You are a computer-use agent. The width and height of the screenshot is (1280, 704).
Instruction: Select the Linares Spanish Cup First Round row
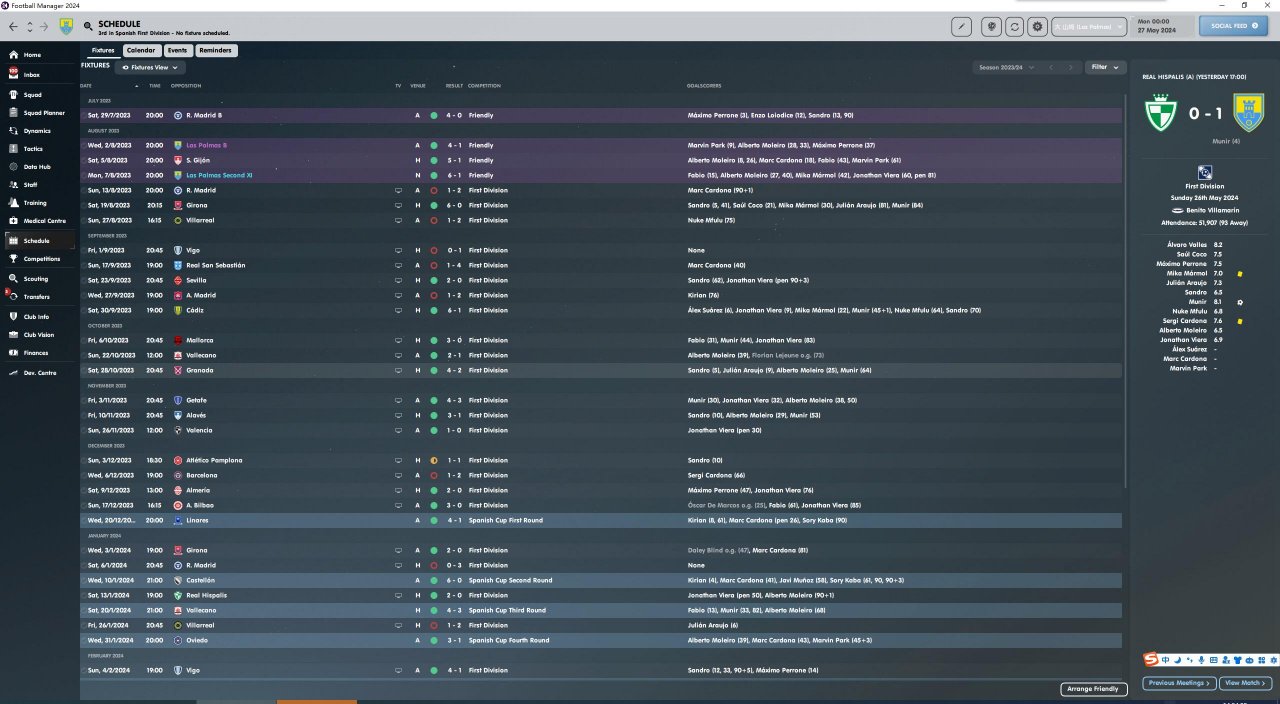click(x=601, y=520)
